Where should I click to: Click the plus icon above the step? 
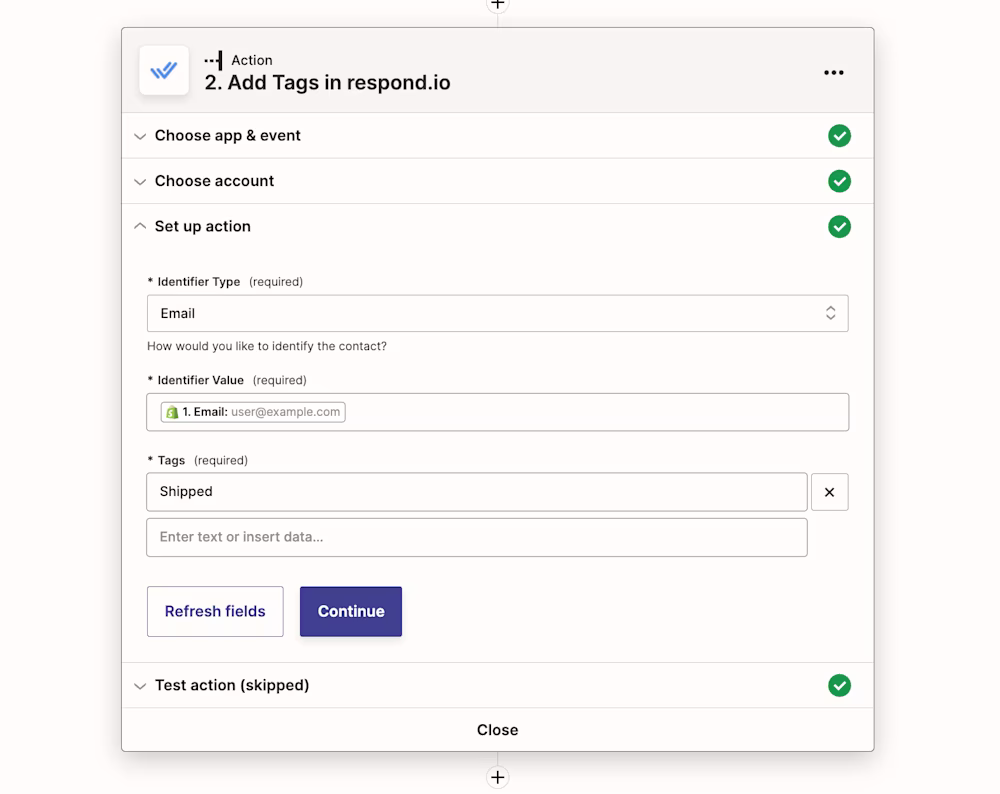pyautogui.click(x=497, y=5)
